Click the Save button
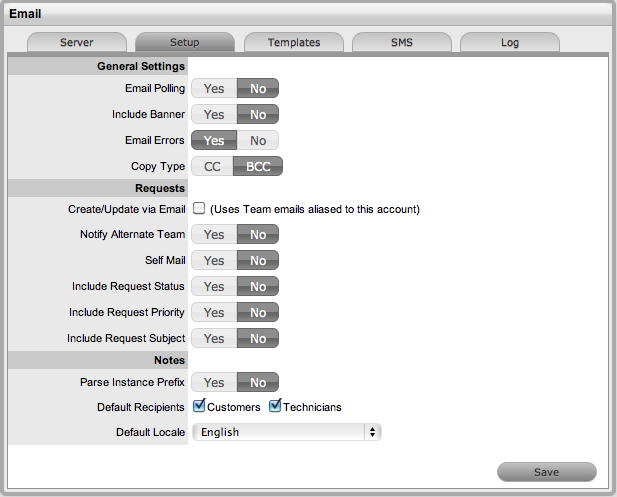The image size is (617, 497). point(546,472)
